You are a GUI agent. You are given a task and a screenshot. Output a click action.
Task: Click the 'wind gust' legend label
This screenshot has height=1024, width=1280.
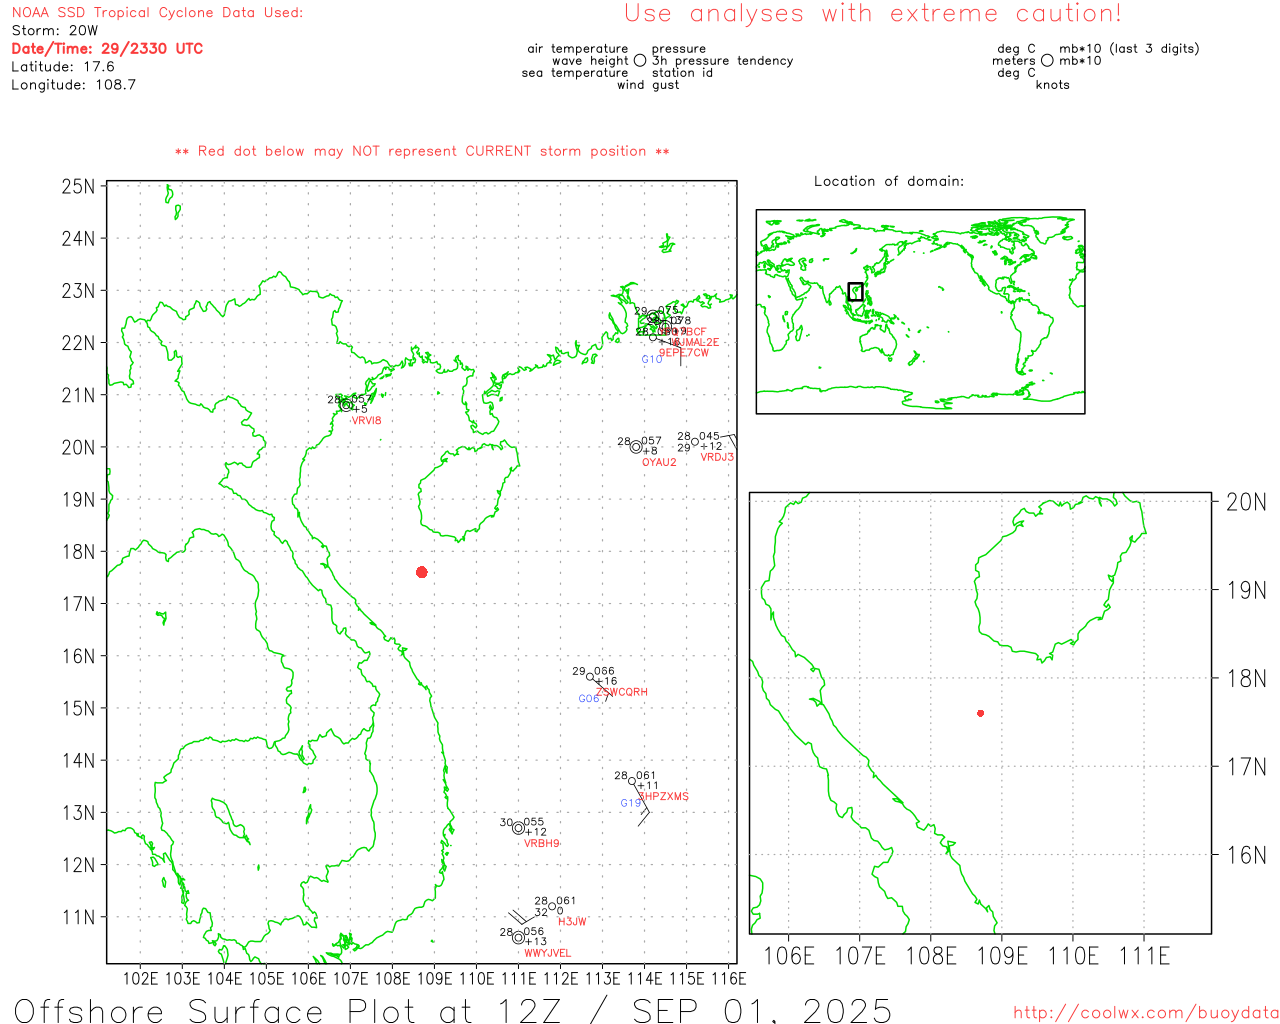pos(648,85)
